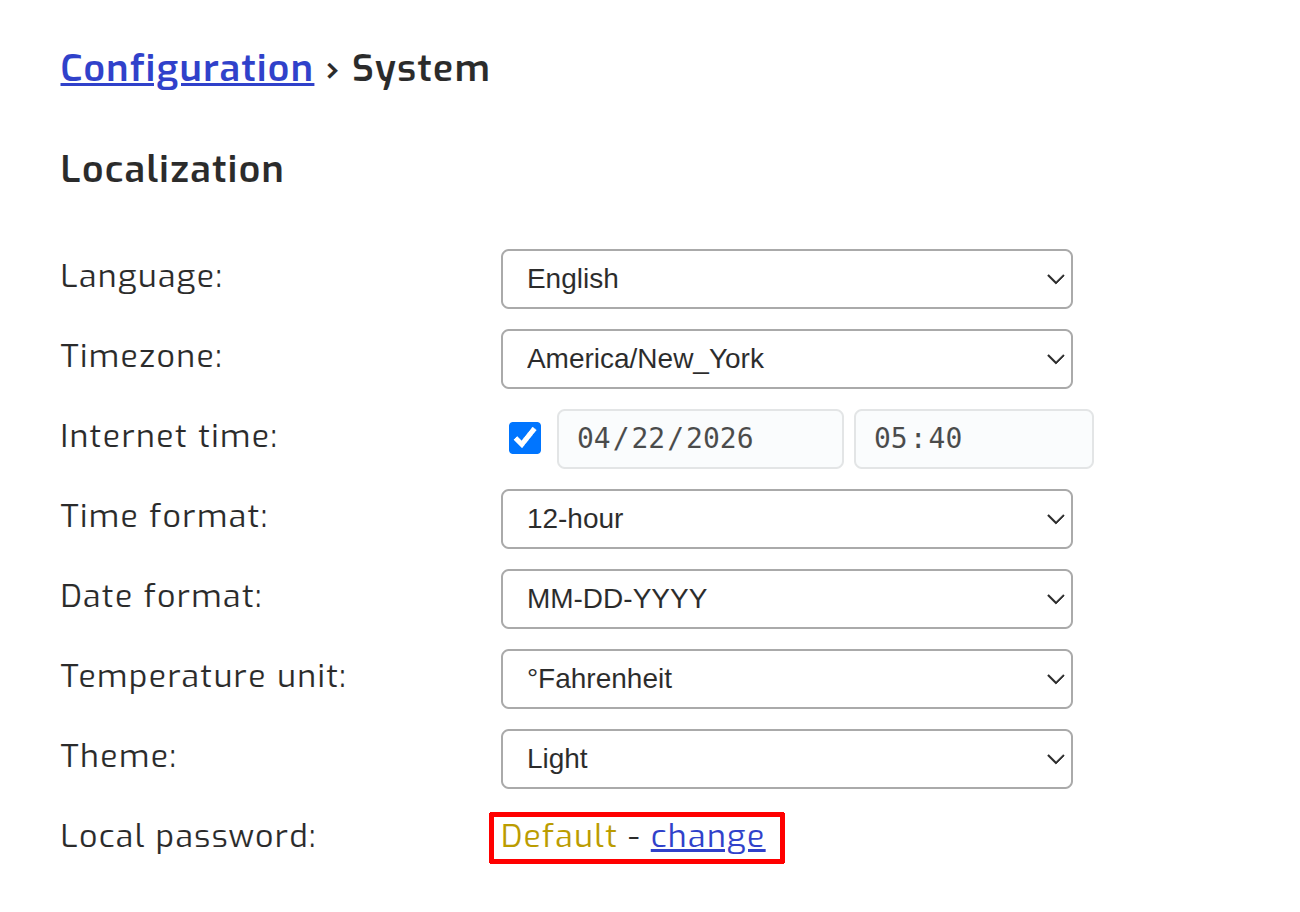Viewport: 1300px width, 912px height.
Task: Click the date field showing 04/22/2026
Action: [x=700, y=438]
